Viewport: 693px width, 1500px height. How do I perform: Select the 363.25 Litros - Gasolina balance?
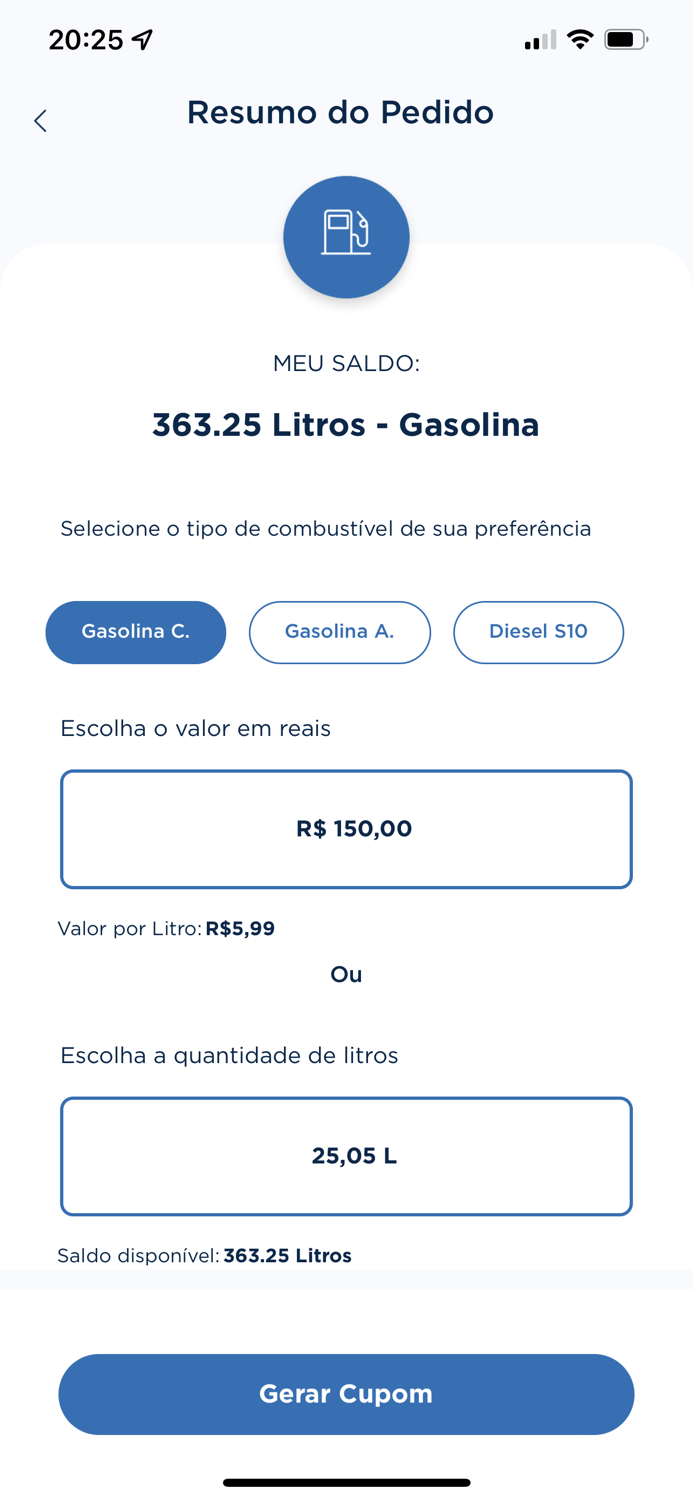click(x=346, y=424)
